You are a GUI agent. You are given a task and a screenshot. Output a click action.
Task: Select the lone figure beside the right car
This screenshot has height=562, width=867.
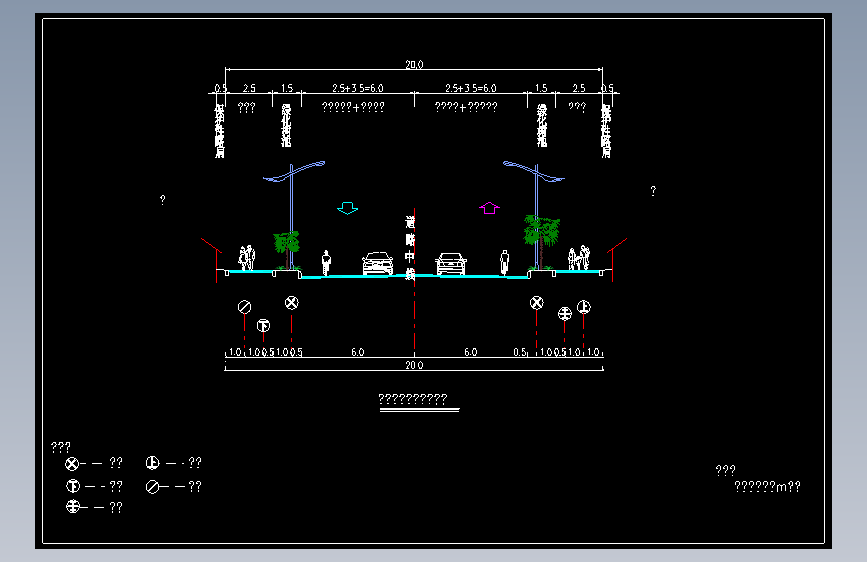pos(504,263)
